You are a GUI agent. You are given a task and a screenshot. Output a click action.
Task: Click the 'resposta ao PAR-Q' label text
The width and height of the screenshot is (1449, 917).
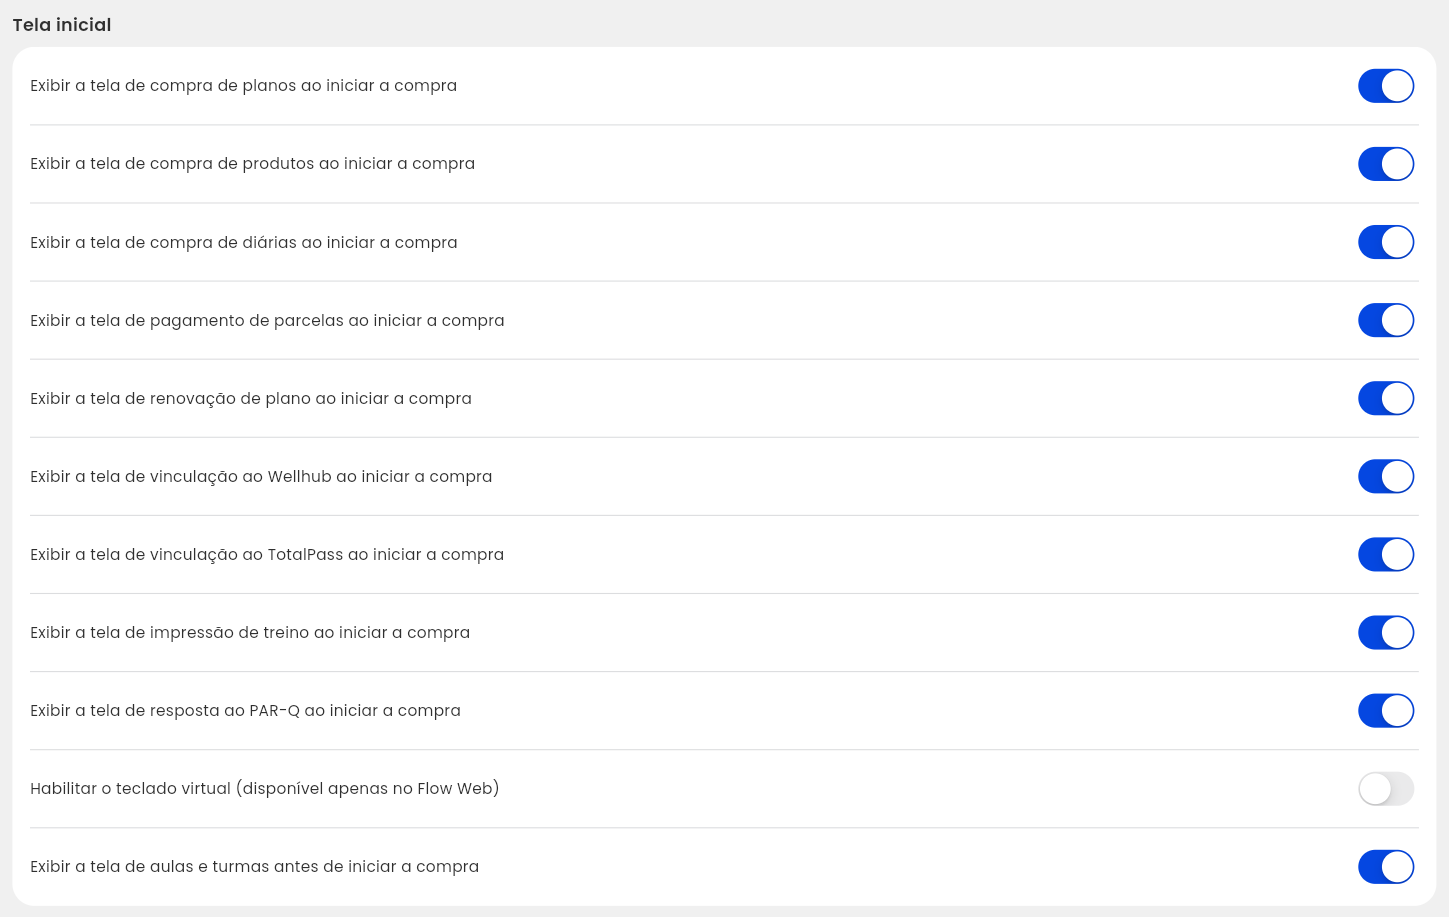[x=245, y=711]
